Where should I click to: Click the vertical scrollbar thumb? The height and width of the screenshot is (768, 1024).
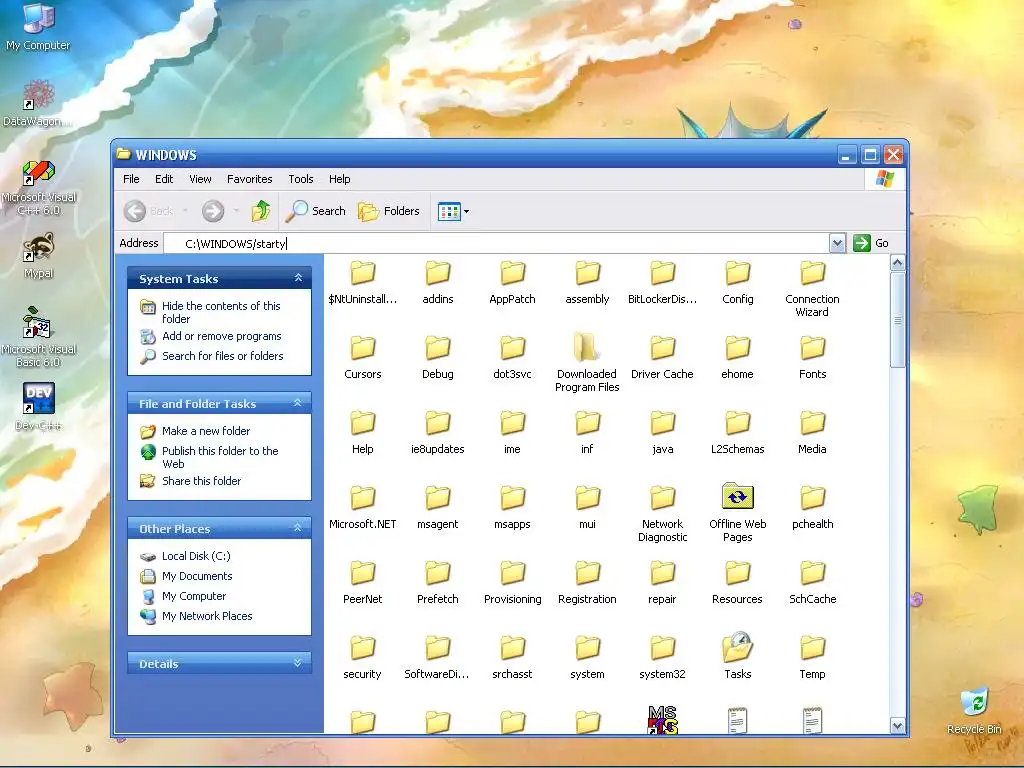(x=897, y=319)
